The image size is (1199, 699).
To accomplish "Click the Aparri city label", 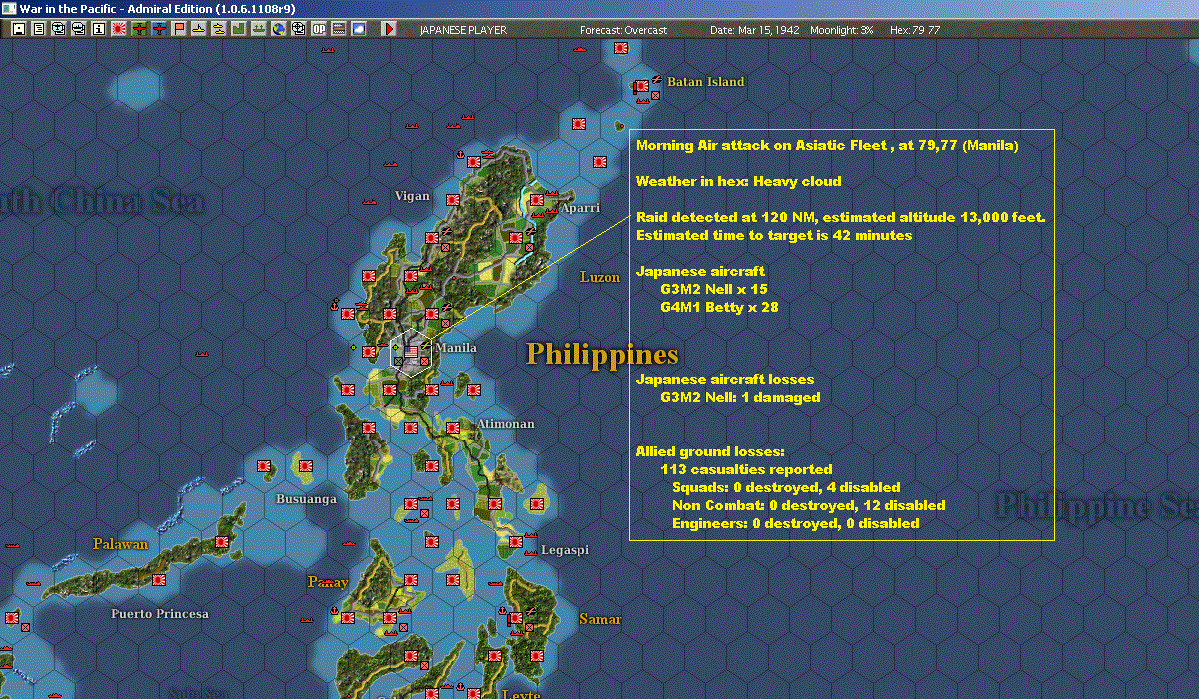I will (580, 207).
